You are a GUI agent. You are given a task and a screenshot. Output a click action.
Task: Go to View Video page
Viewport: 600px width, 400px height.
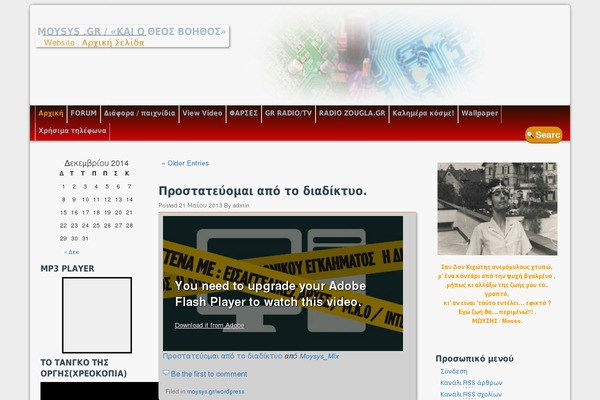[x=202, y=113]
